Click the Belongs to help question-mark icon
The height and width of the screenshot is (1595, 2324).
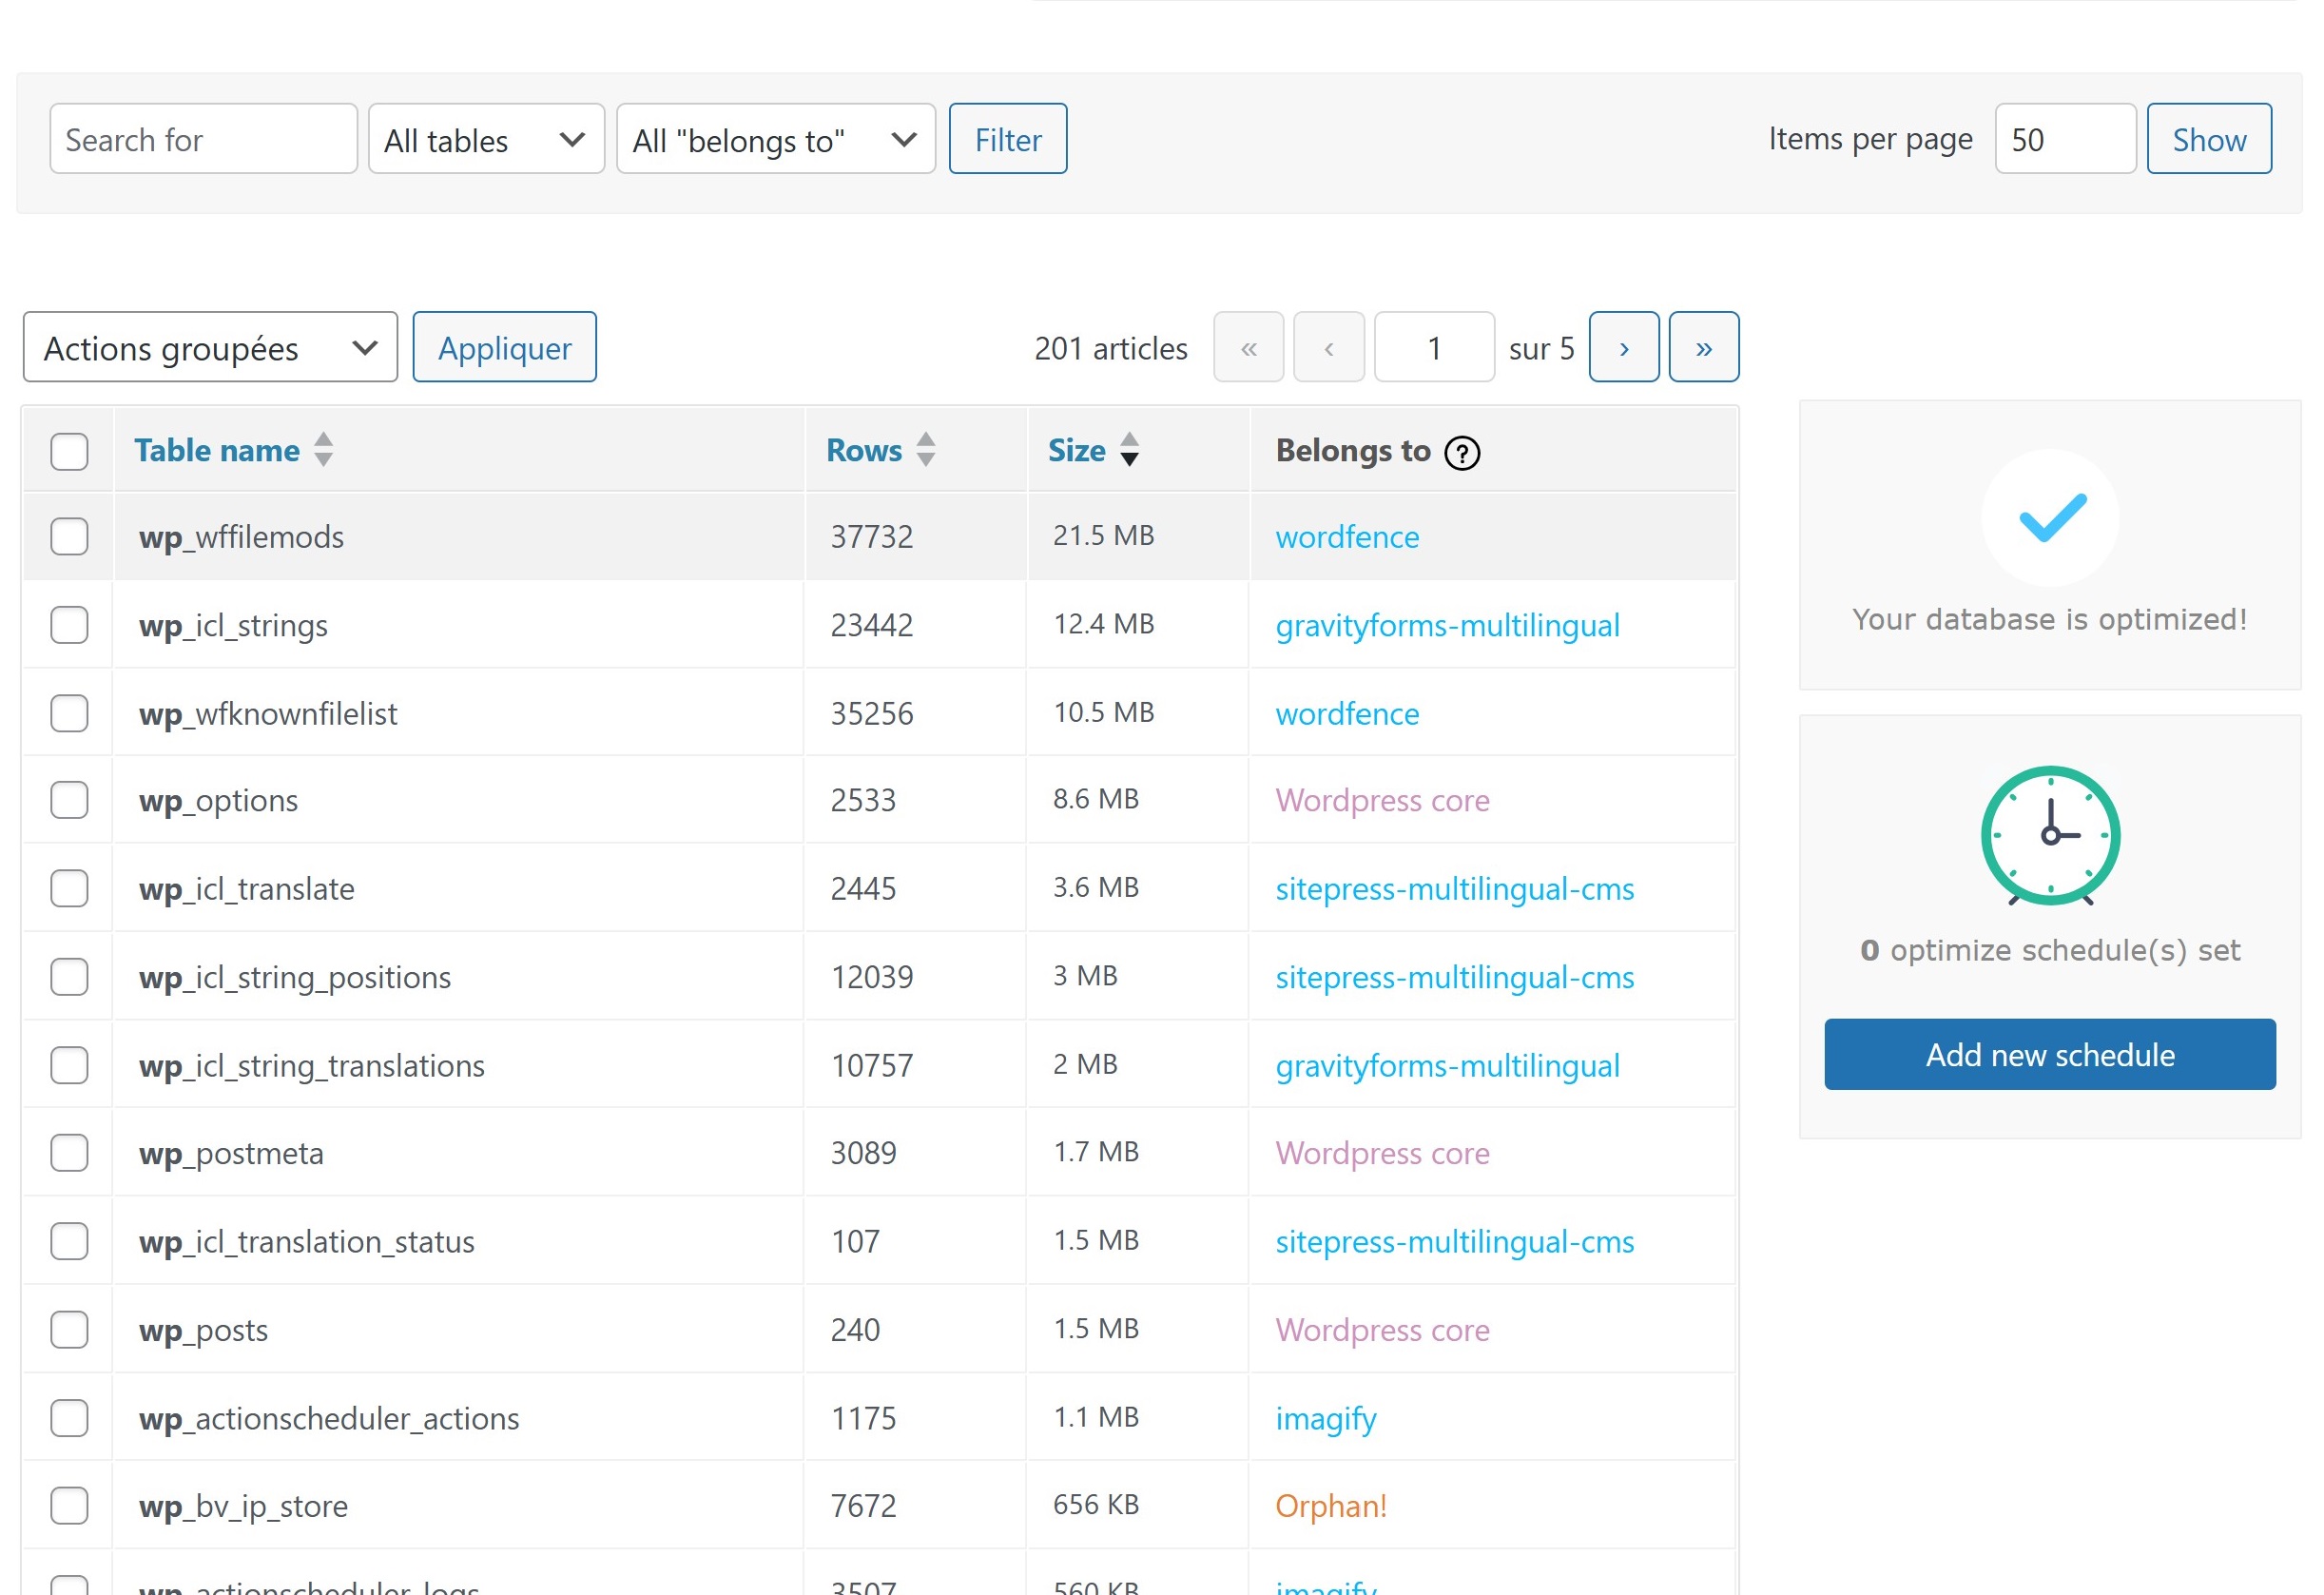click(1461, 453)
